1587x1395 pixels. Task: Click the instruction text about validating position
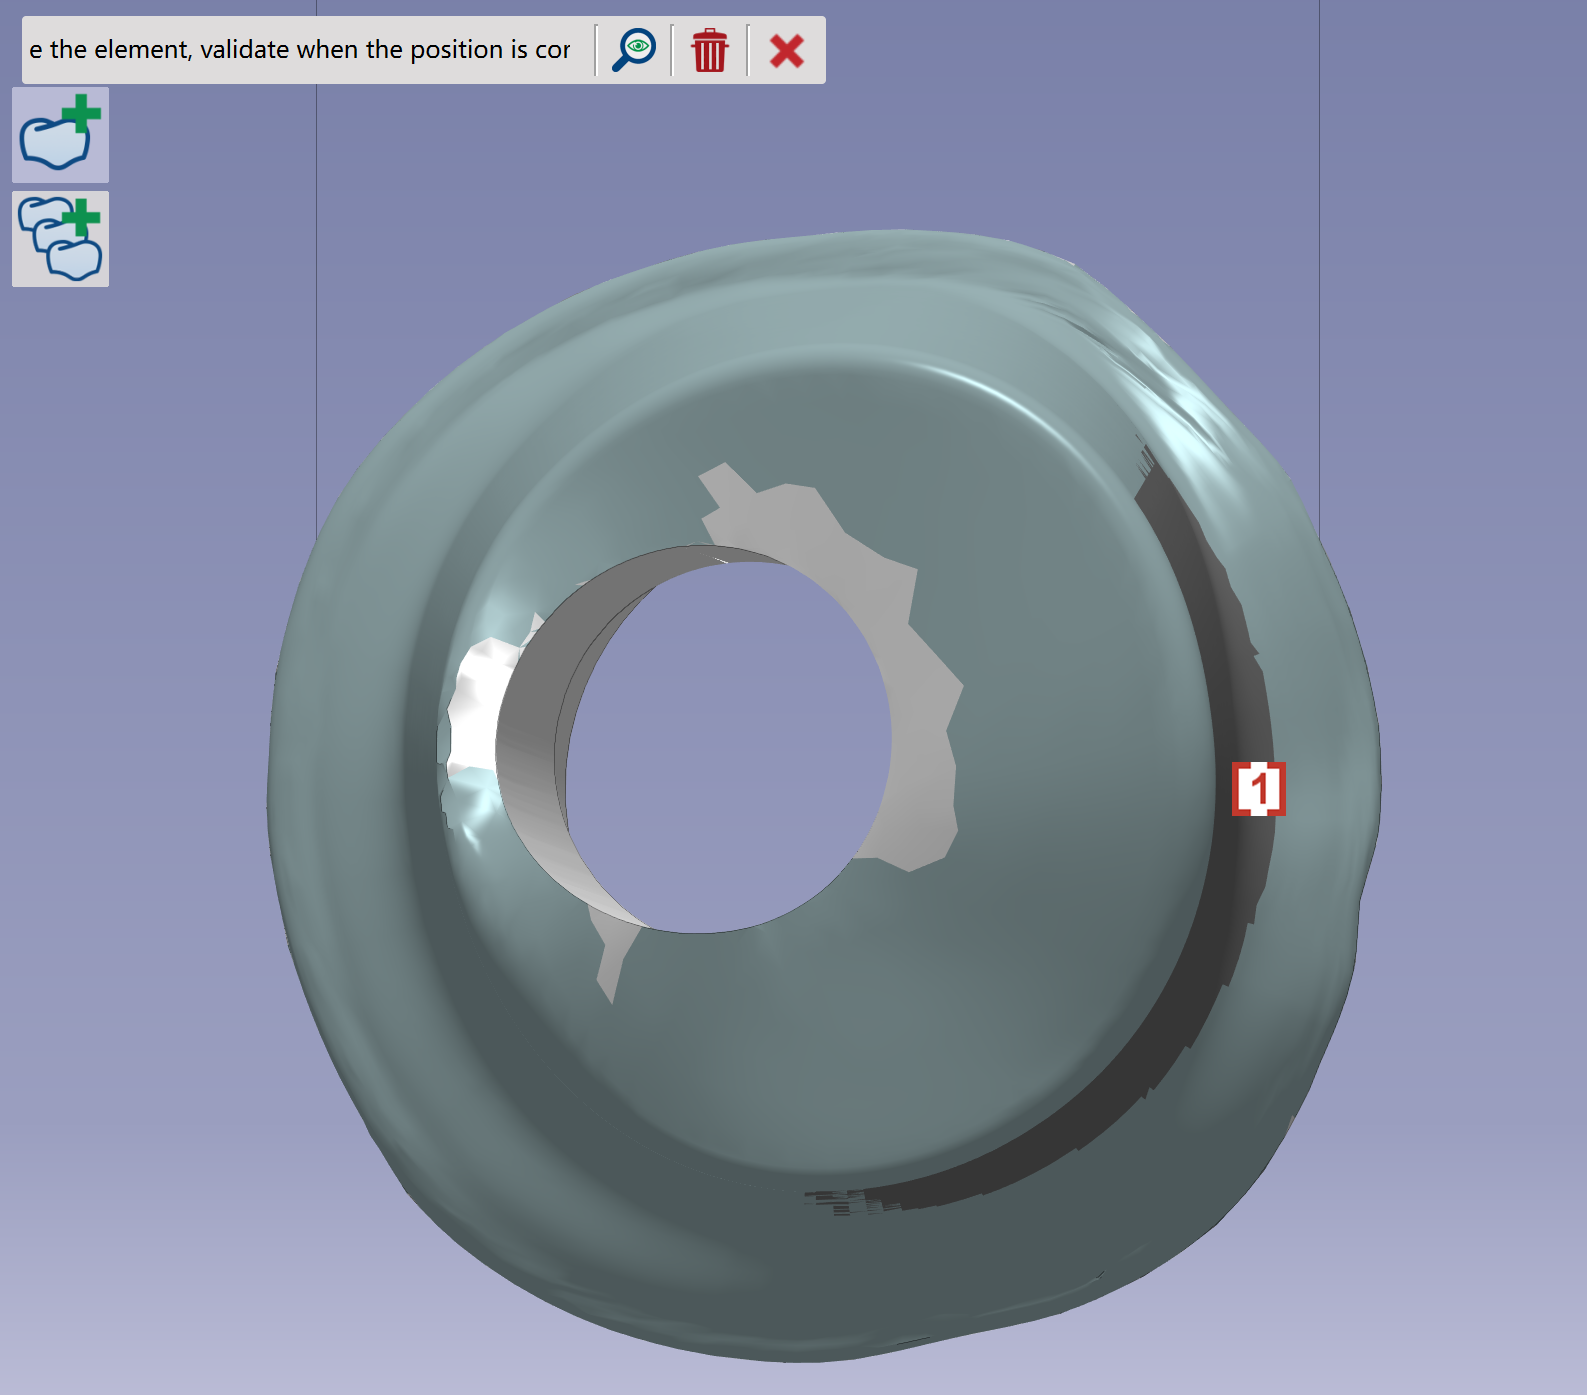click(x=300, y=50)
